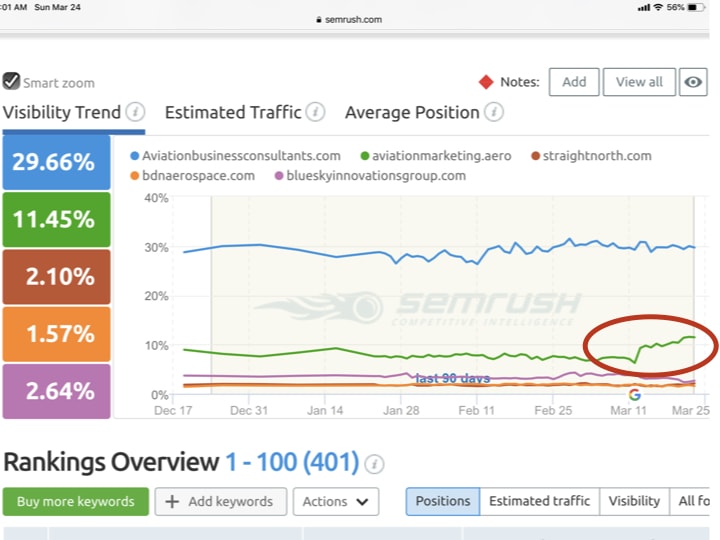
Task: Toggle bdnaerospace.com legend entry
Action: pos(192,176)
